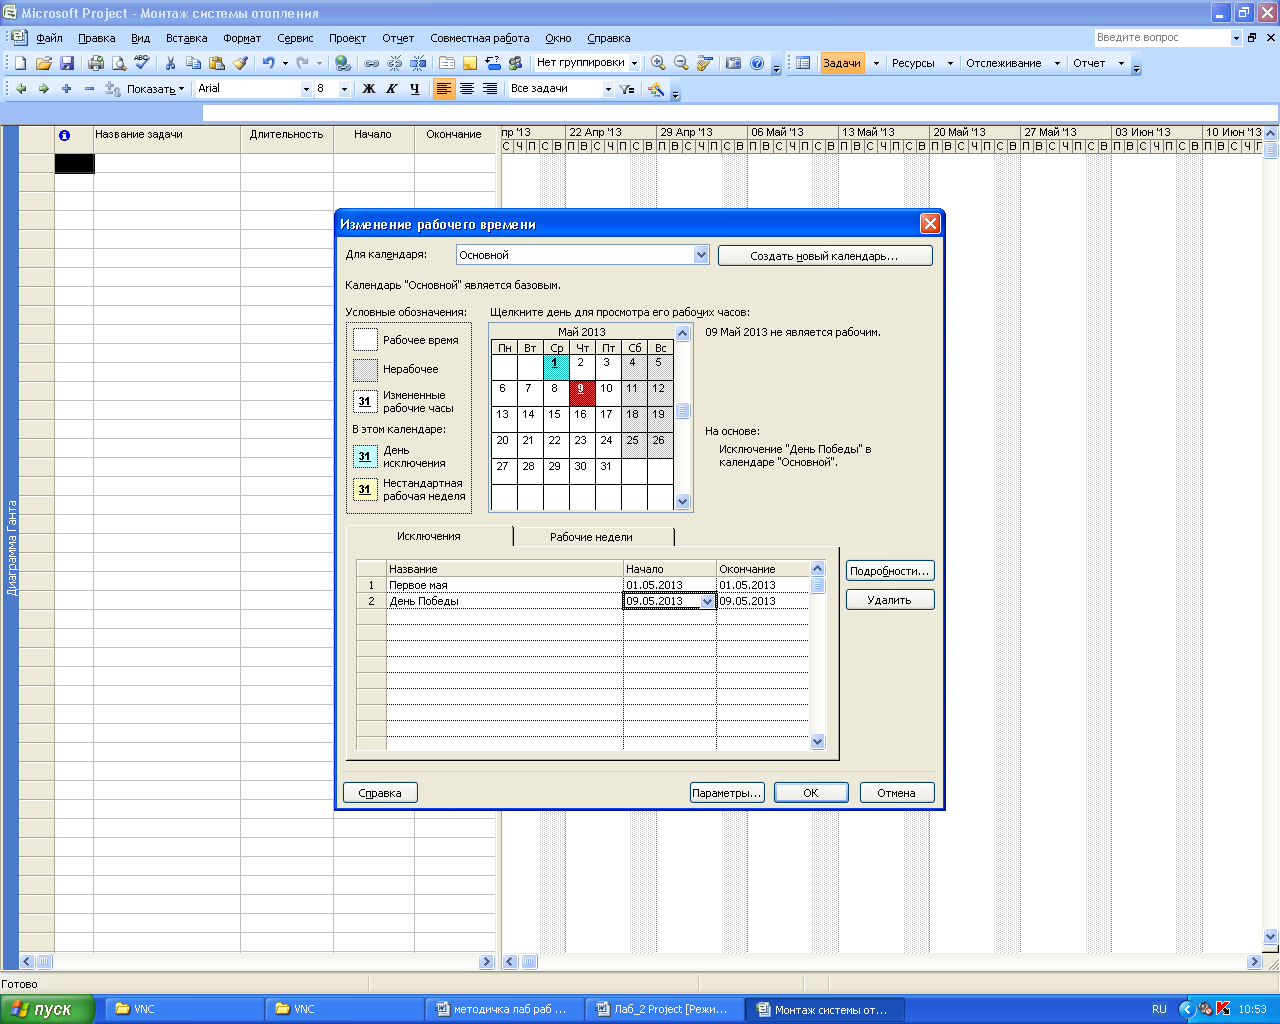Image resolution: width=1280 pixels, height=1024 pixels.
Task: Click exceptions list scrollbar down arrow
Action: (x=818, y=741)
